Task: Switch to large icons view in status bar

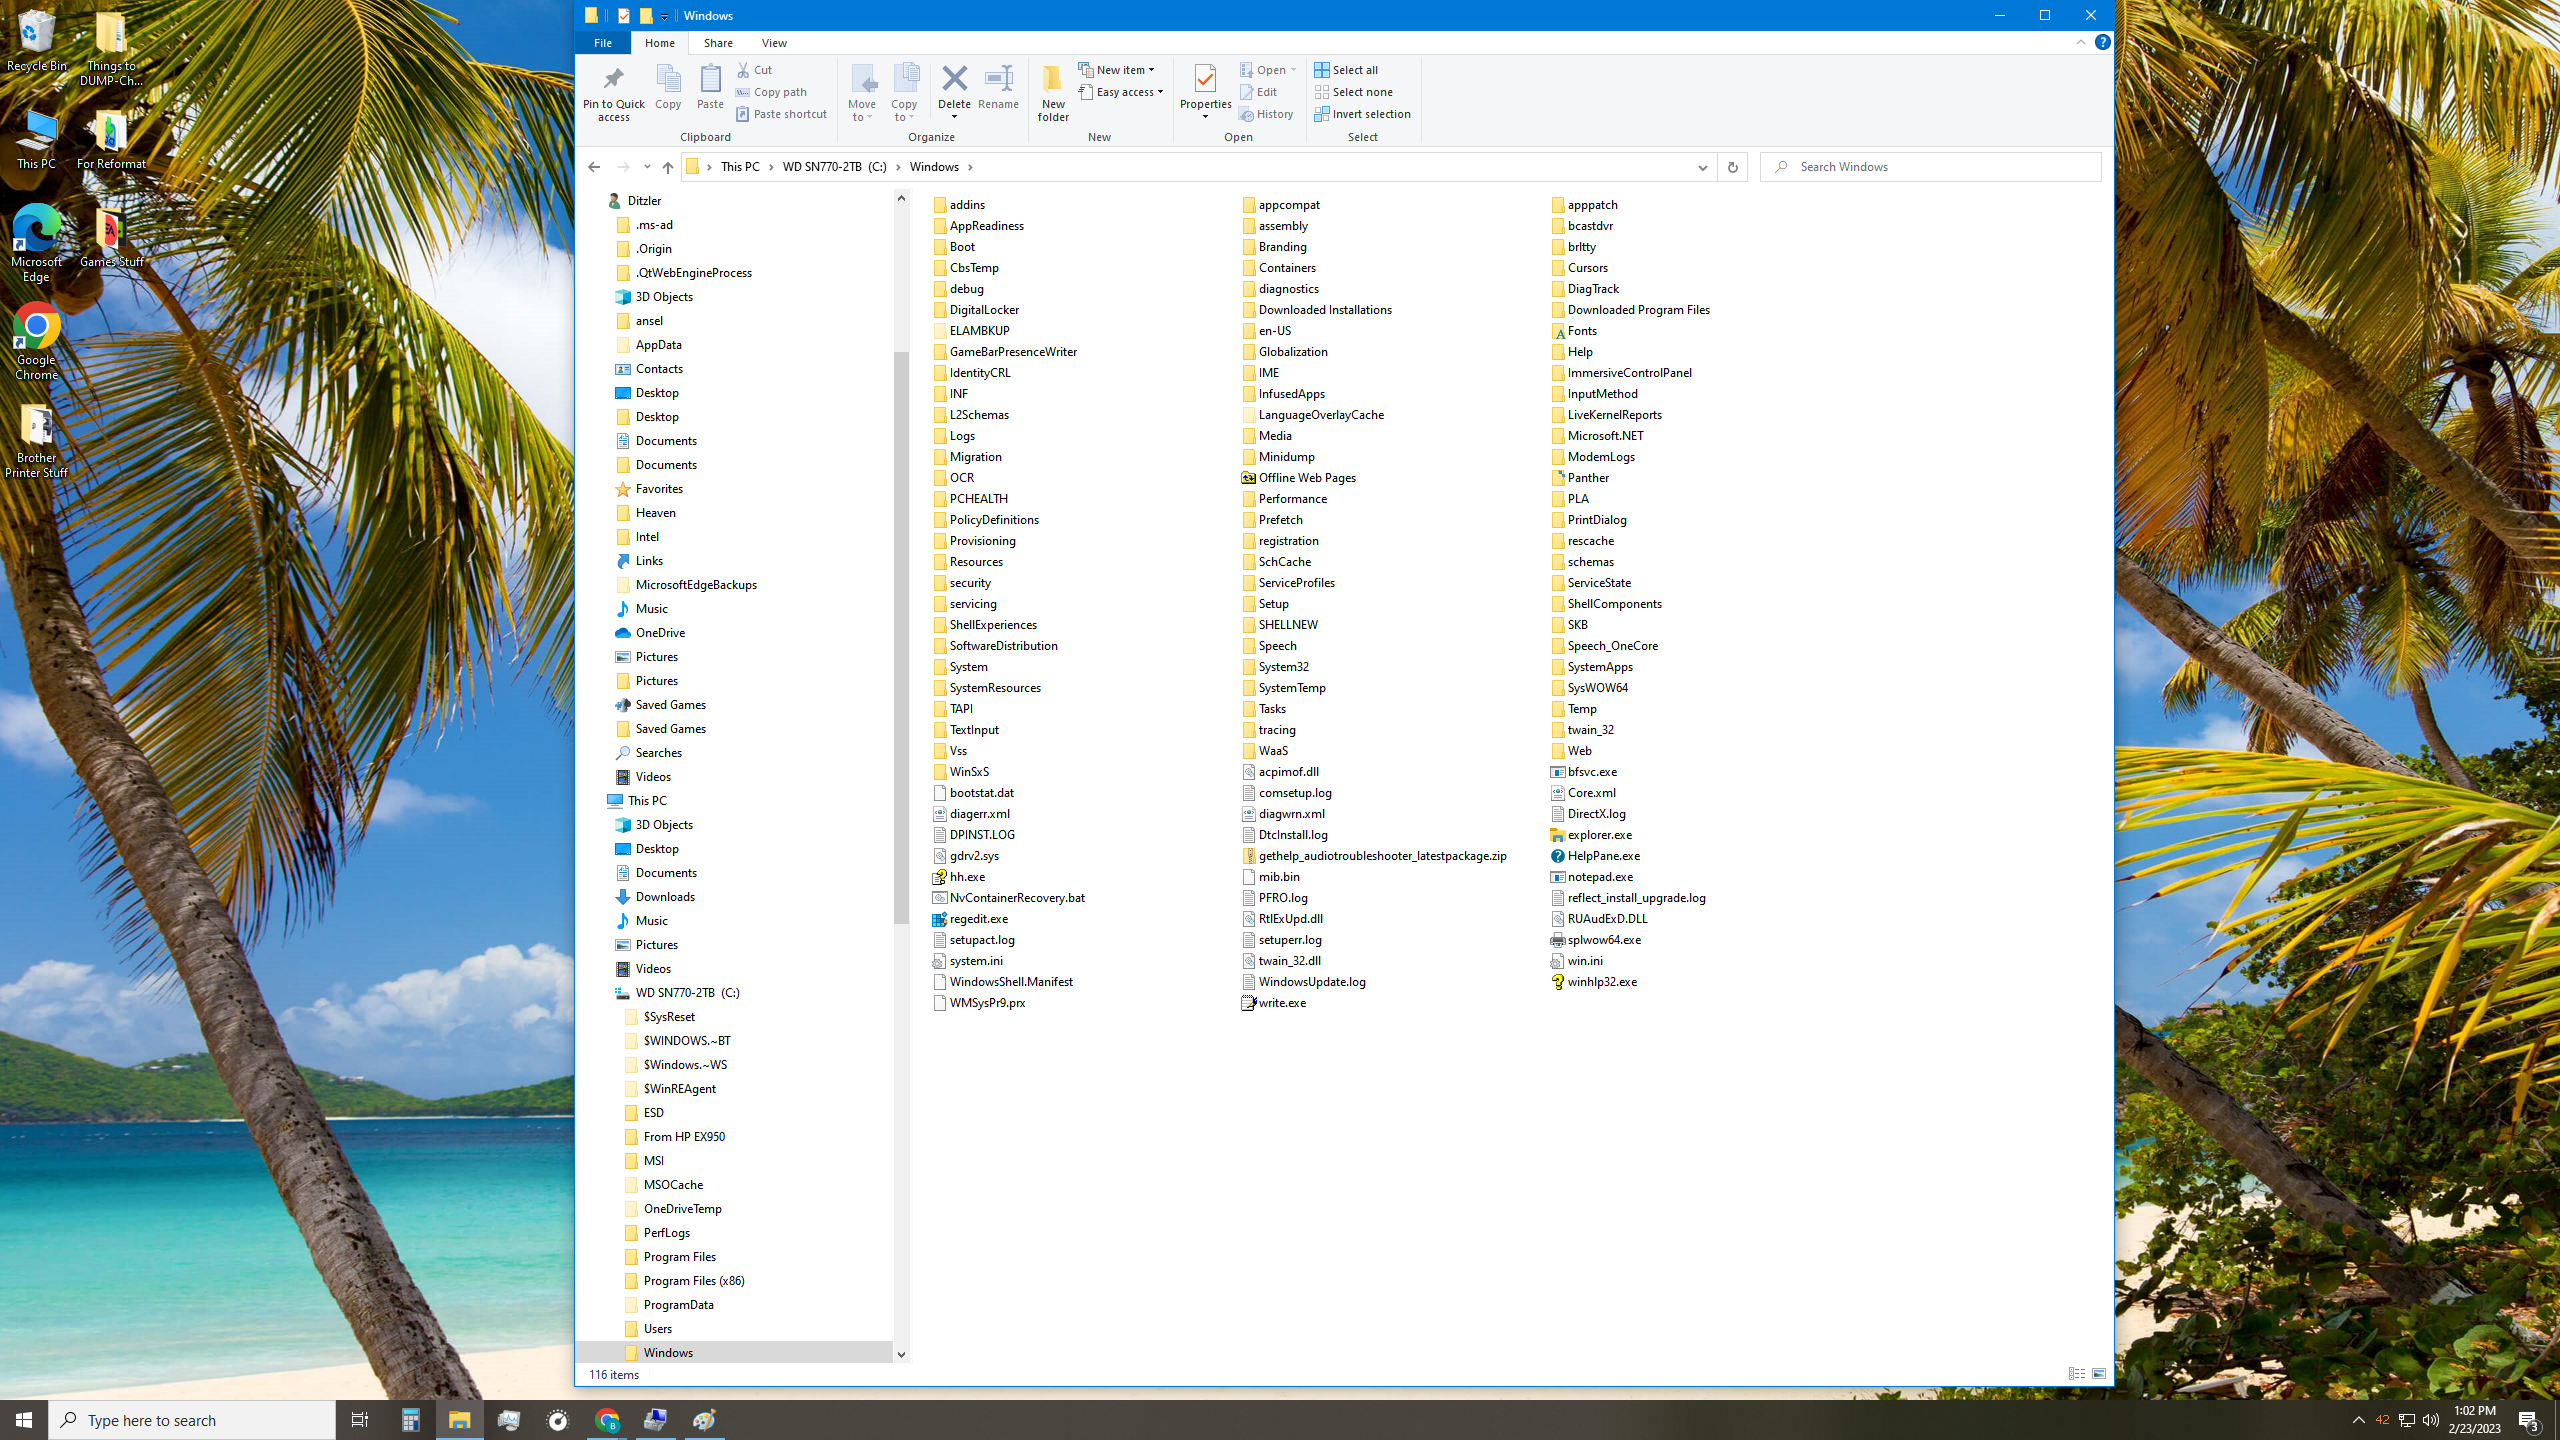Action: point(2099,1374)
